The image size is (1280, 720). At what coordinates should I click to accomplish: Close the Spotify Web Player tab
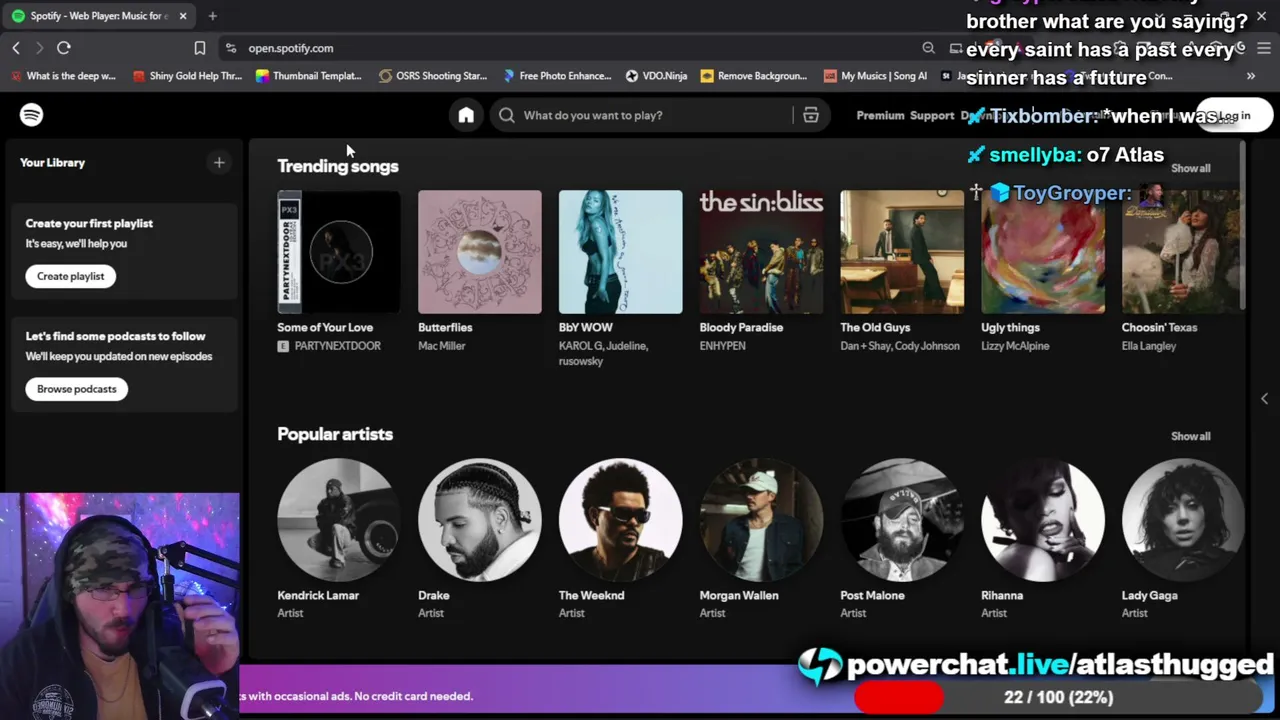pyautogui.click(x=183, y=16)
